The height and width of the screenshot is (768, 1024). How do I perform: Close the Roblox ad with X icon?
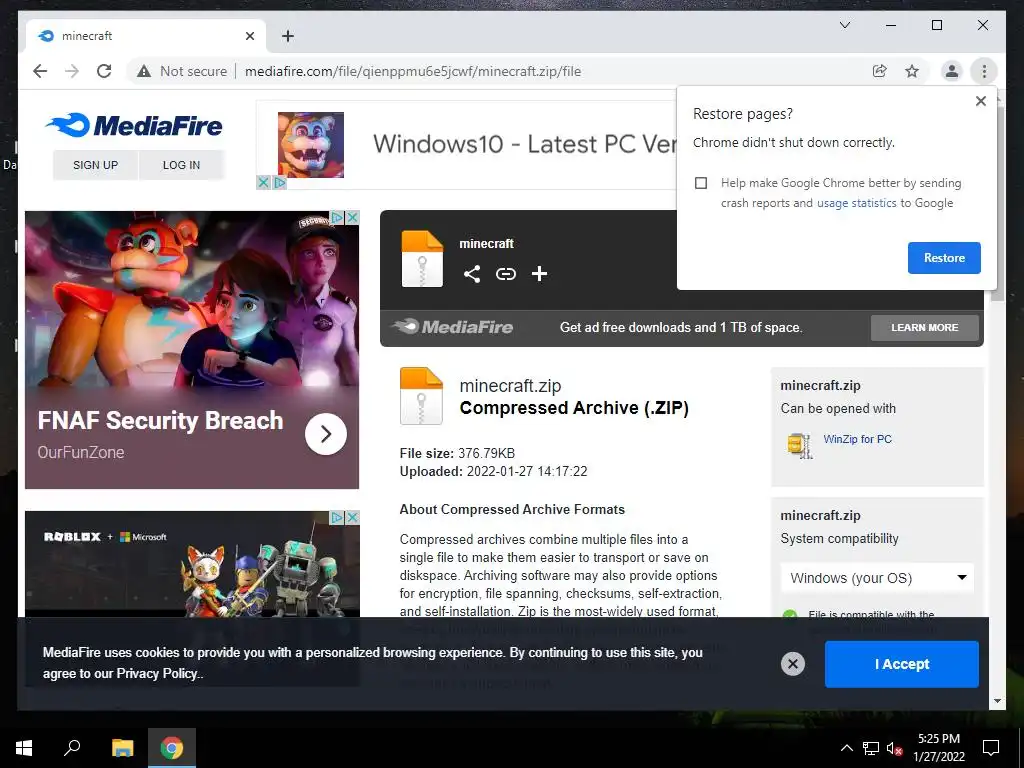click(352, 518)
